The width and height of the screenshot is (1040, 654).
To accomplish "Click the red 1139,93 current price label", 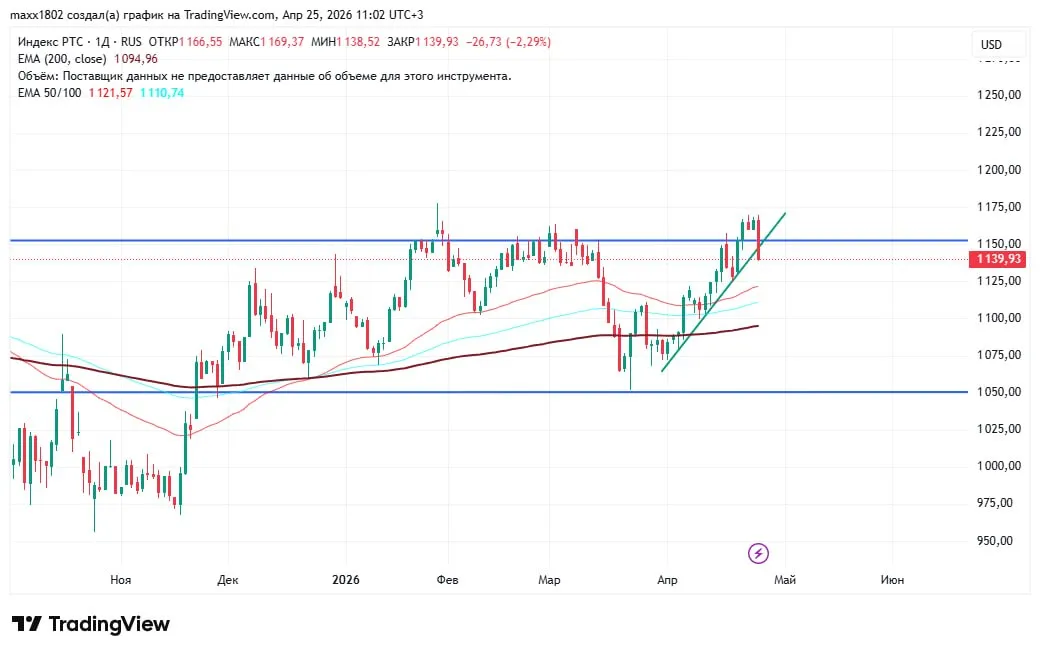I will (998, 259).
